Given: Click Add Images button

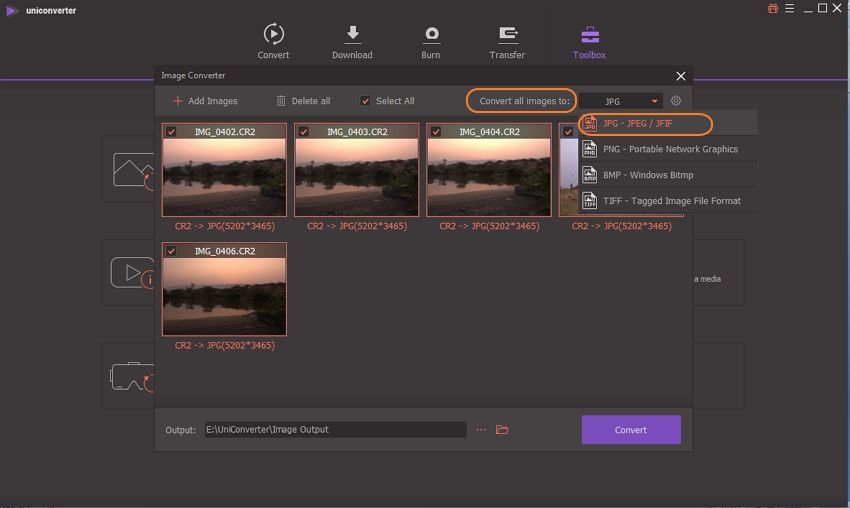Looking at the screenshot, I should 205,101.
